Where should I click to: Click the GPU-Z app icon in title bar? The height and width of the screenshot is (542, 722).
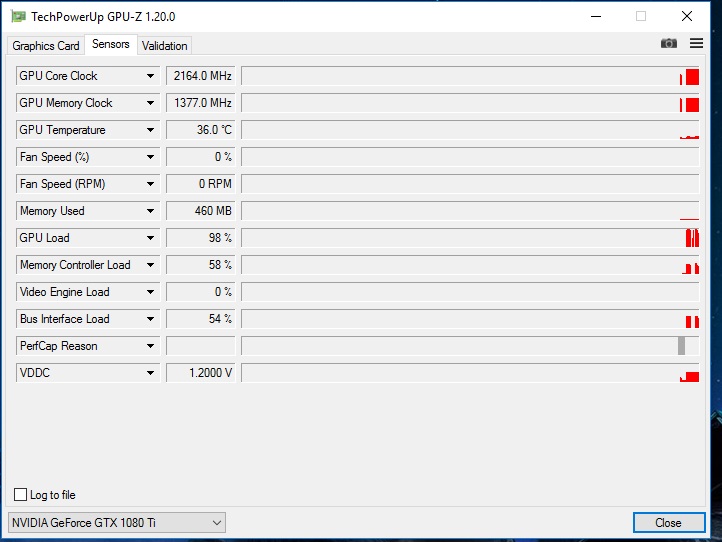[18, 17]
